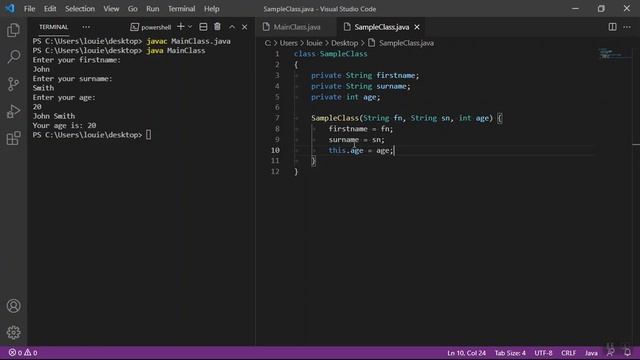Click 'private int age;' line
The height and width of the screenshot is (360, 640).
pyautogui.click(x=345, y=97)
